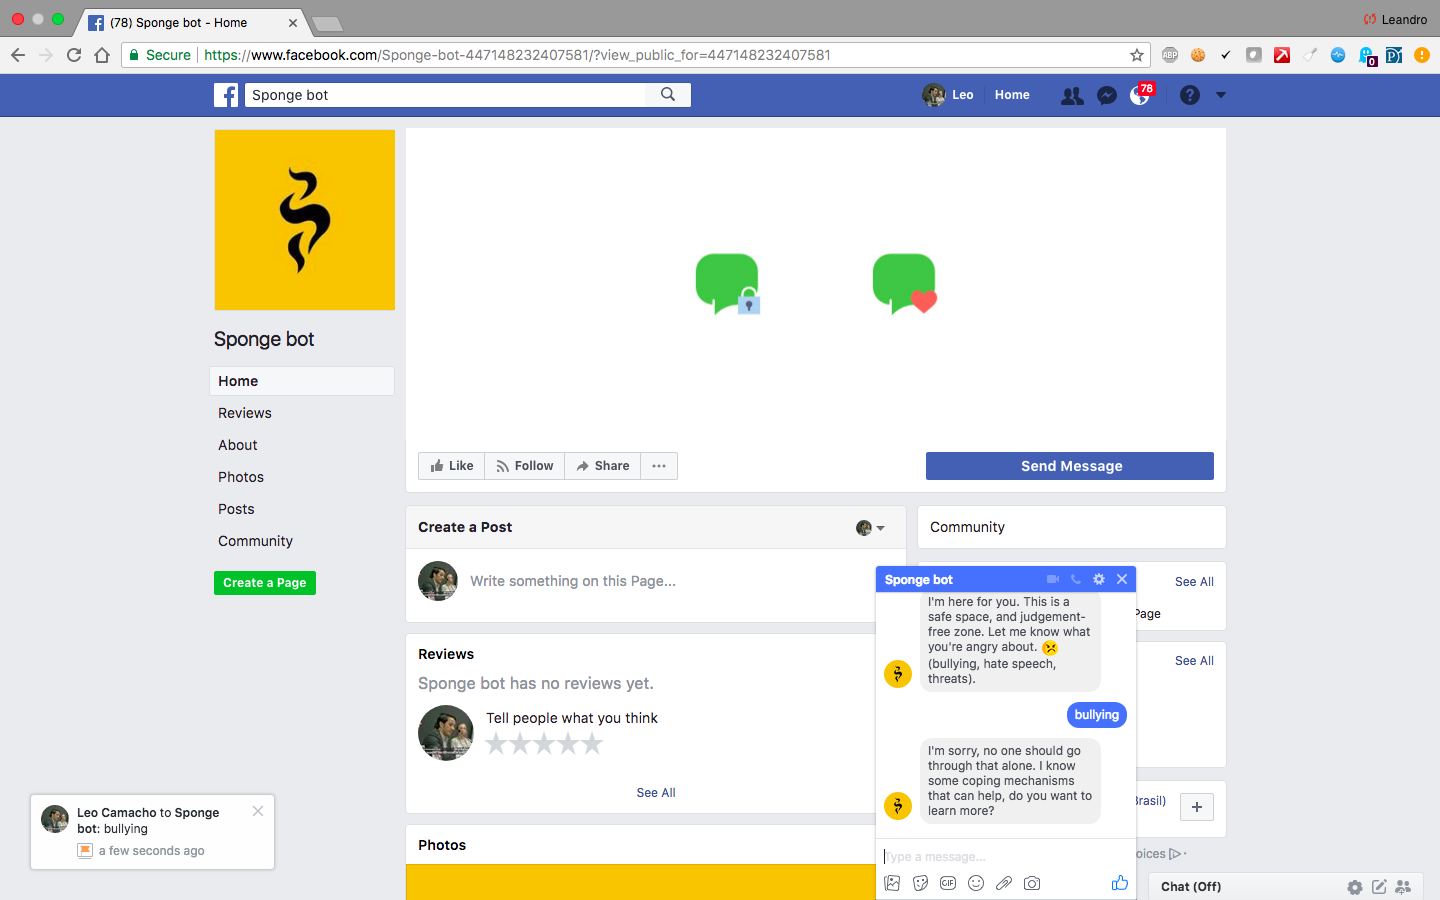The width and height of the screenshot is (1440, 900).
Task: Click the Create a Page button
Action: (x=265, y=583)
